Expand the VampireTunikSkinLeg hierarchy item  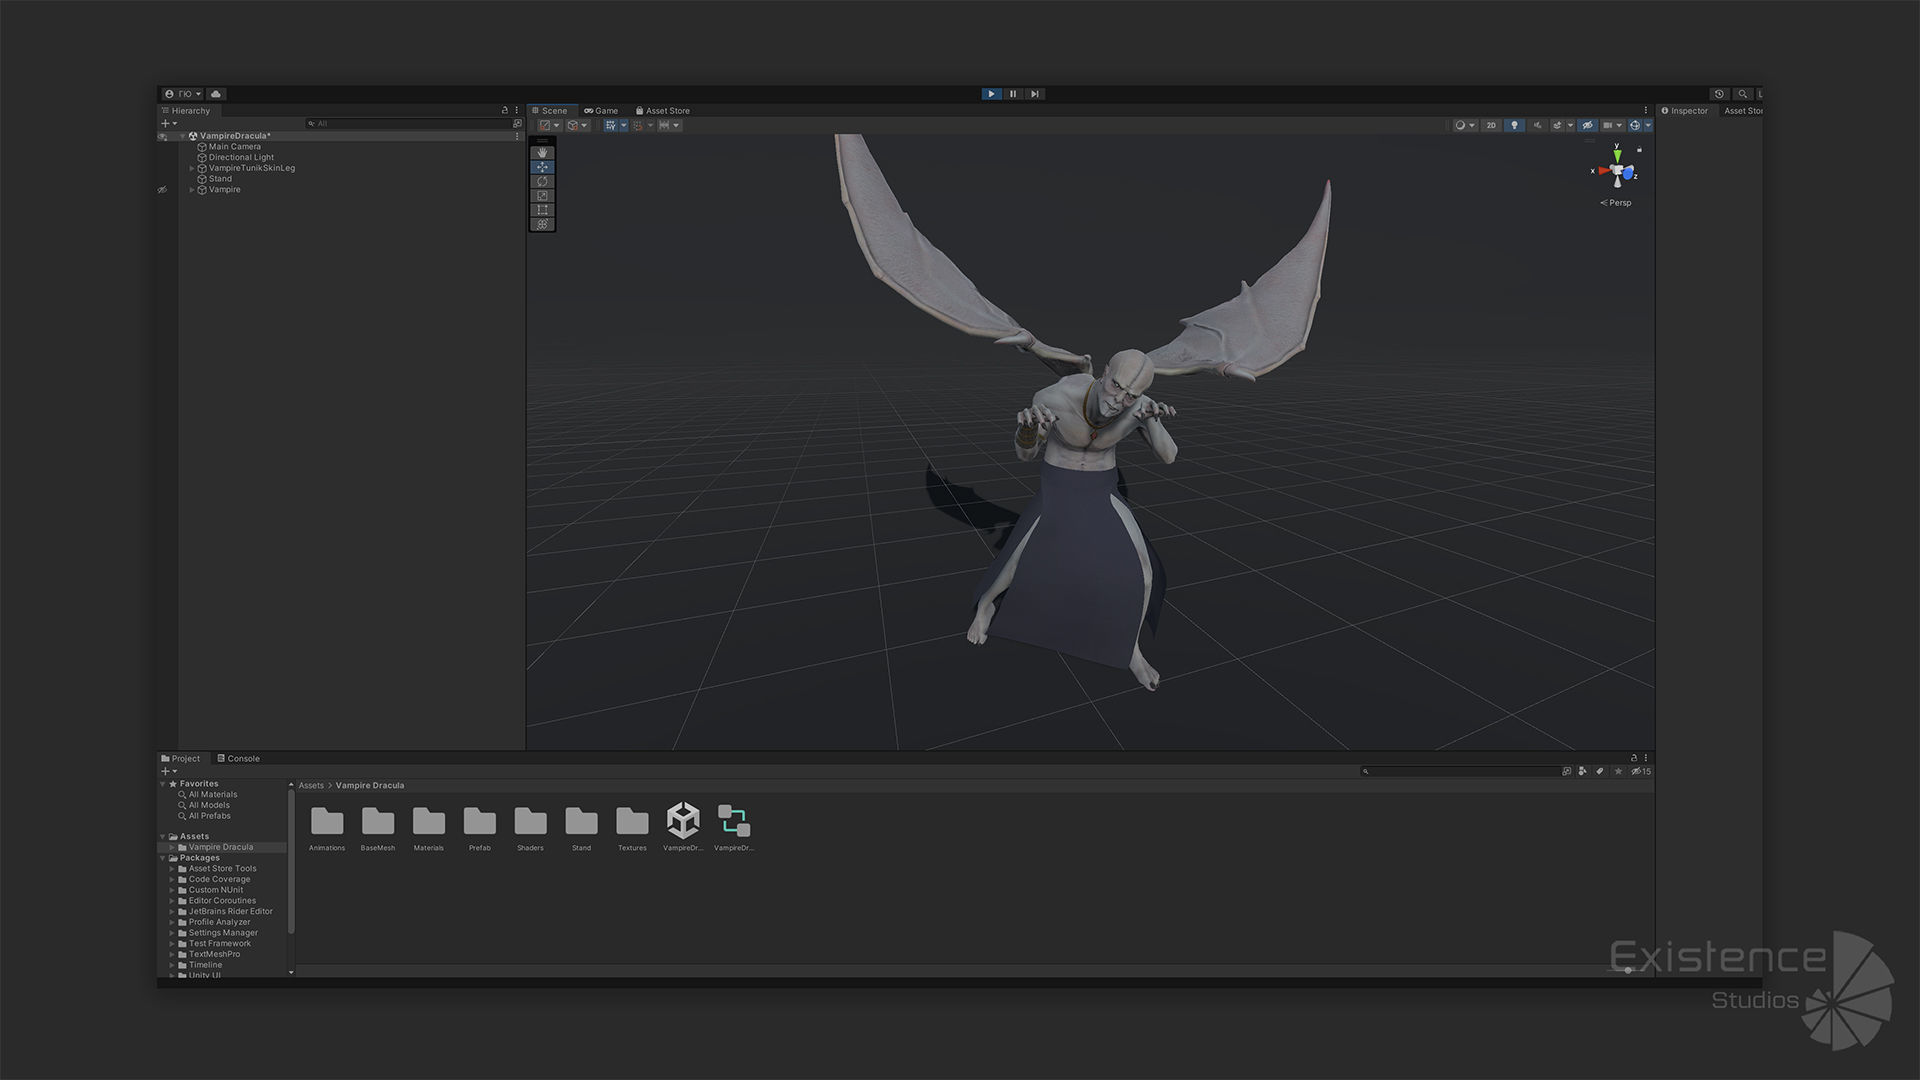192,168
